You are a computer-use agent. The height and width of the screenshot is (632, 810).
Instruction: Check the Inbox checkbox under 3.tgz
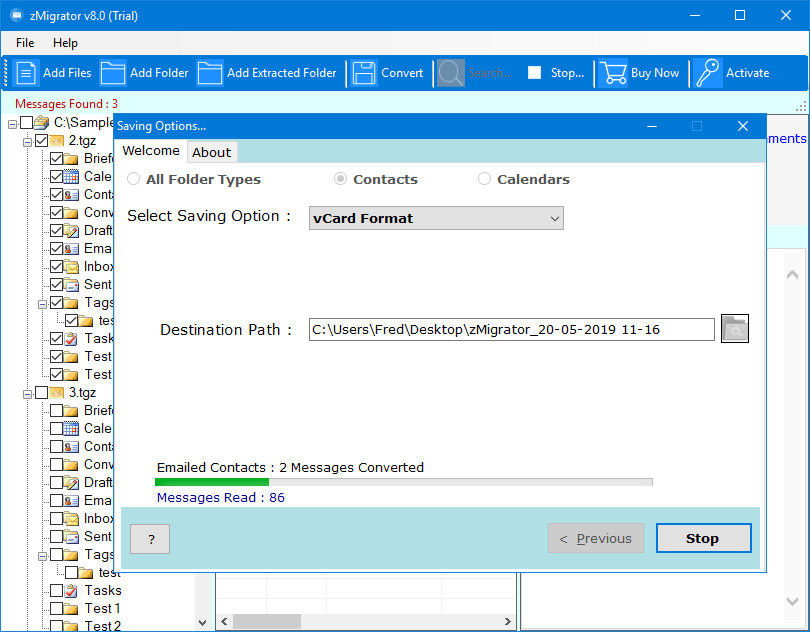click(x=56, y=518)
